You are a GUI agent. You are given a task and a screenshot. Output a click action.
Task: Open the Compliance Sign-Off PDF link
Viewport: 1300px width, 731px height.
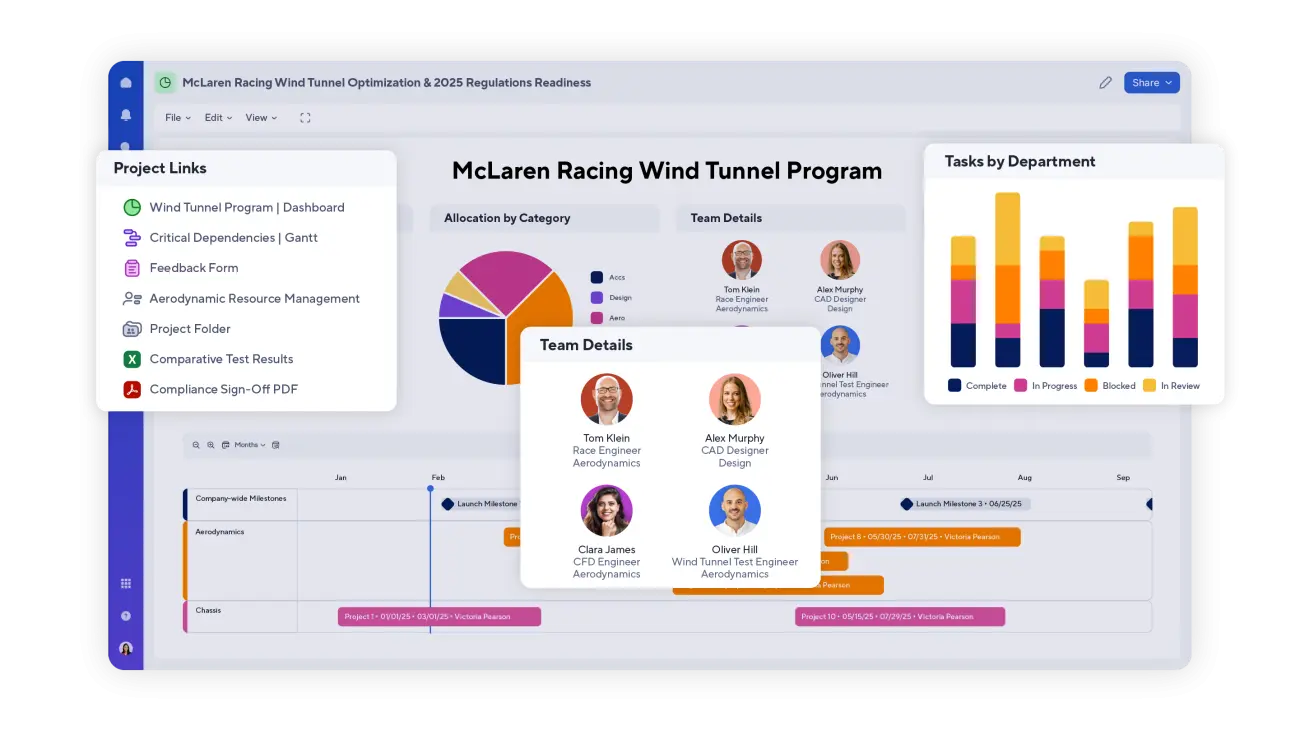click(223, 389)
